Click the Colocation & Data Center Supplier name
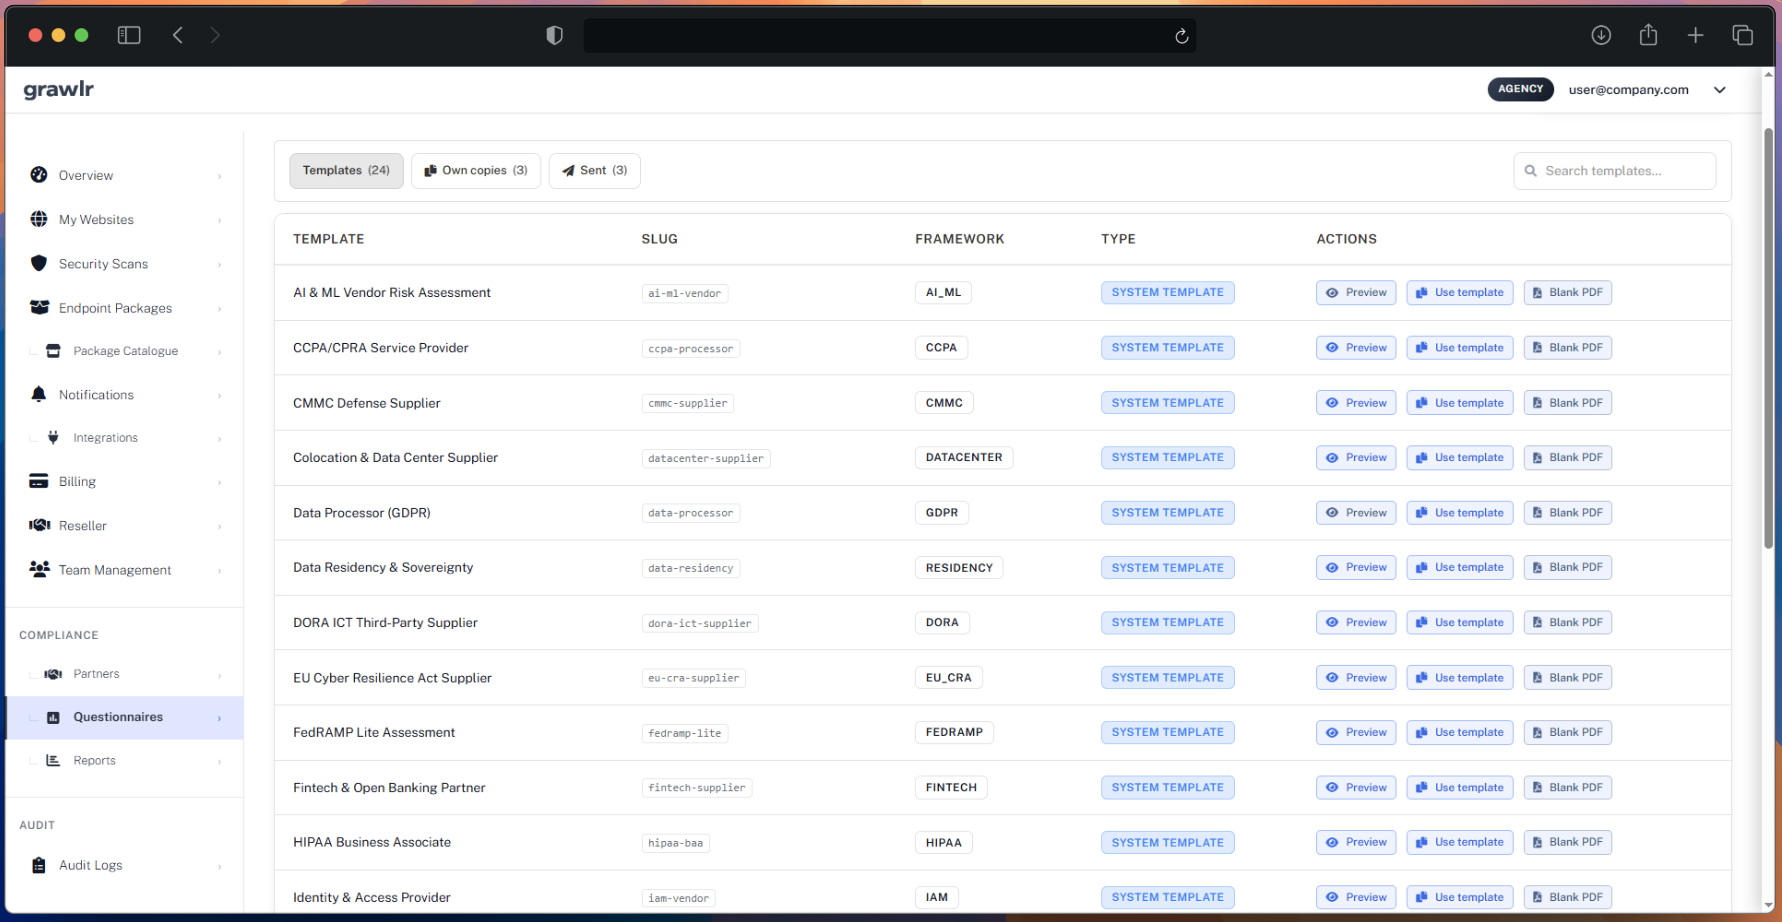 click(x=395, y=458)
